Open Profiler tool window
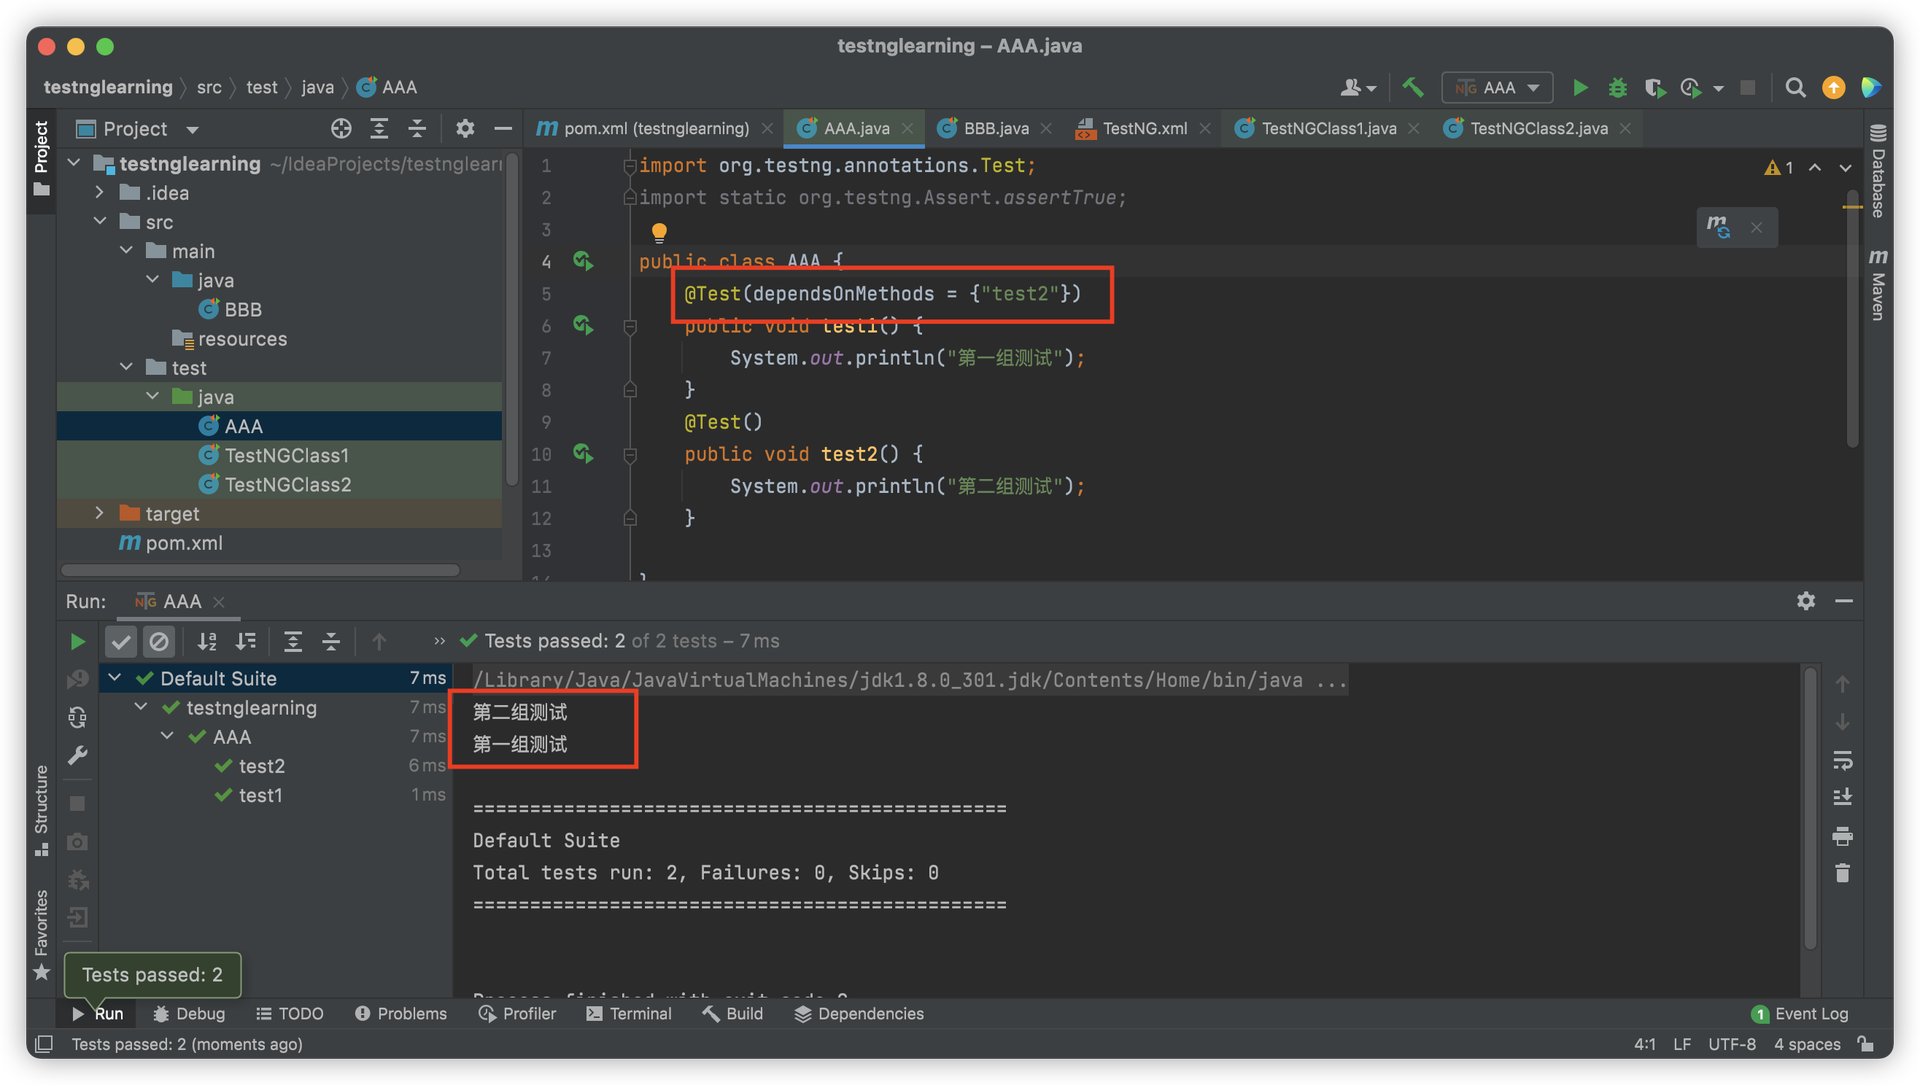Screen dimensions: 1920x1085 517,1014
